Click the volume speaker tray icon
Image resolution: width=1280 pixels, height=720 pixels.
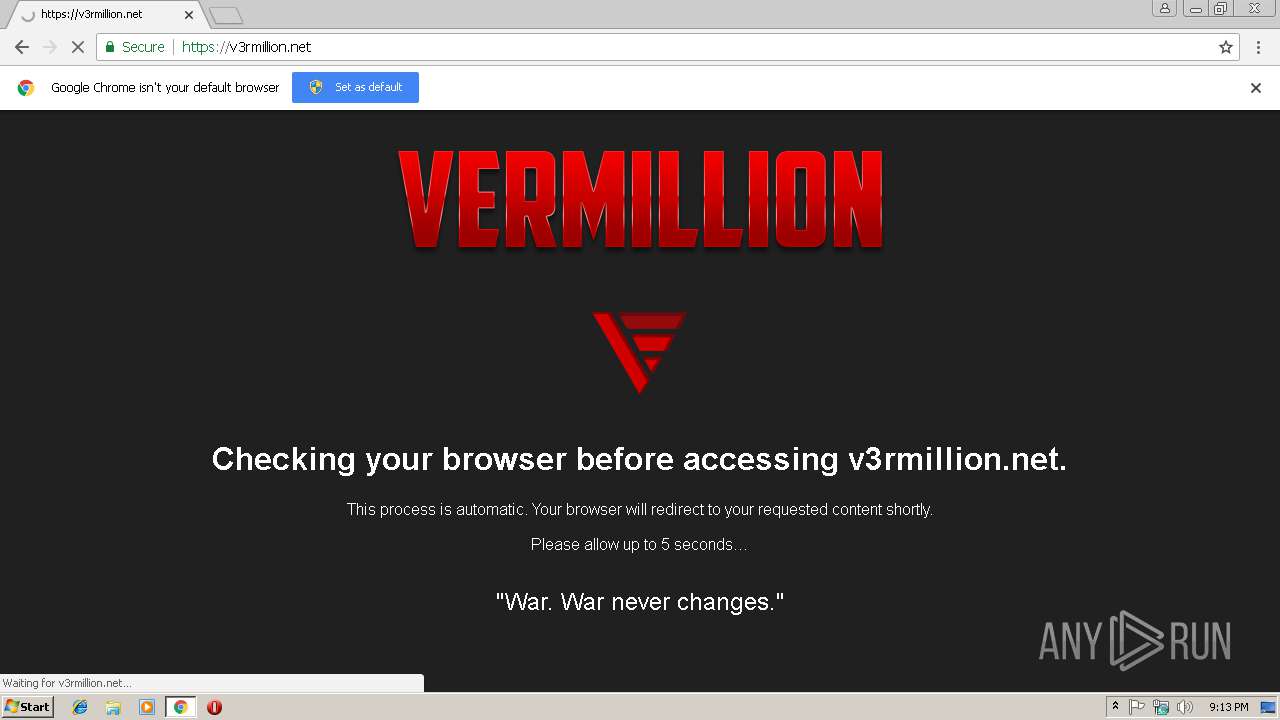tap(1185, 707)
